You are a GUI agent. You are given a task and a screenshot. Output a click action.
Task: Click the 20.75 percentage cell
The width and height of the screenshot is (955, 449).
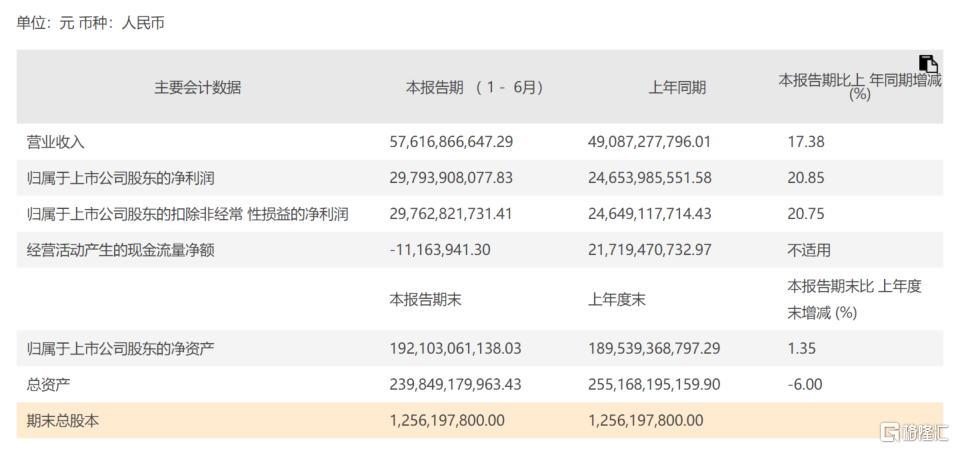(x=806, y=214)
